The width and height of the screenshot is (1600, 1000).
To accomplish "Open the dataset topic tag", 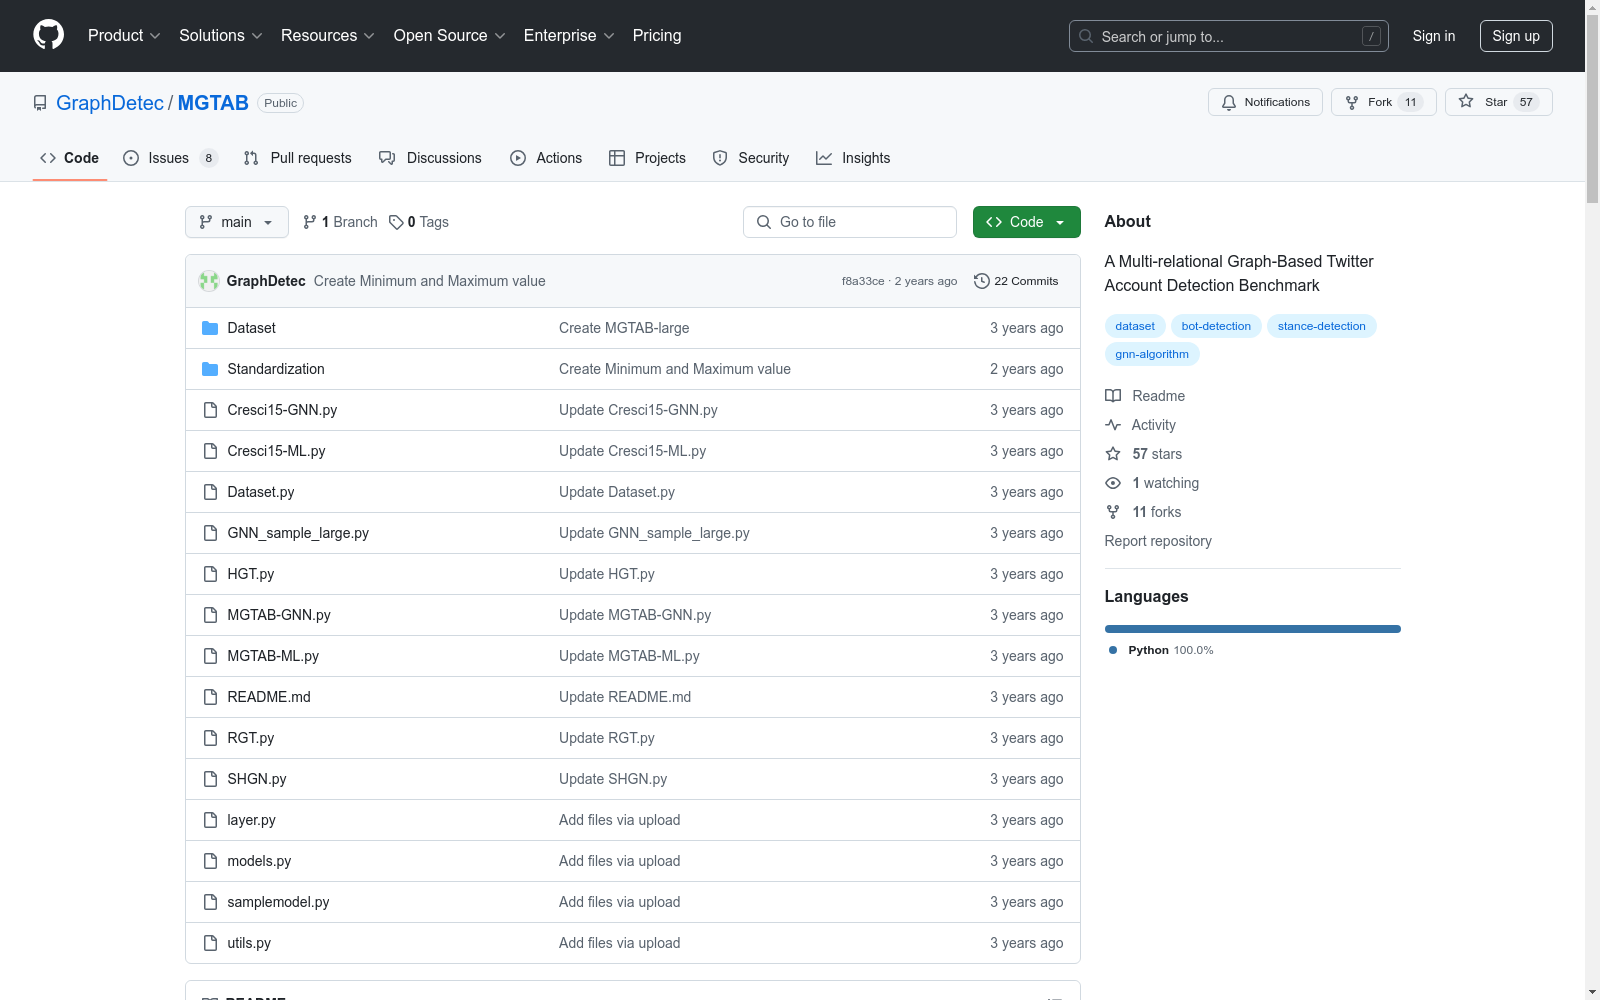I will [x=1135, y=326].
